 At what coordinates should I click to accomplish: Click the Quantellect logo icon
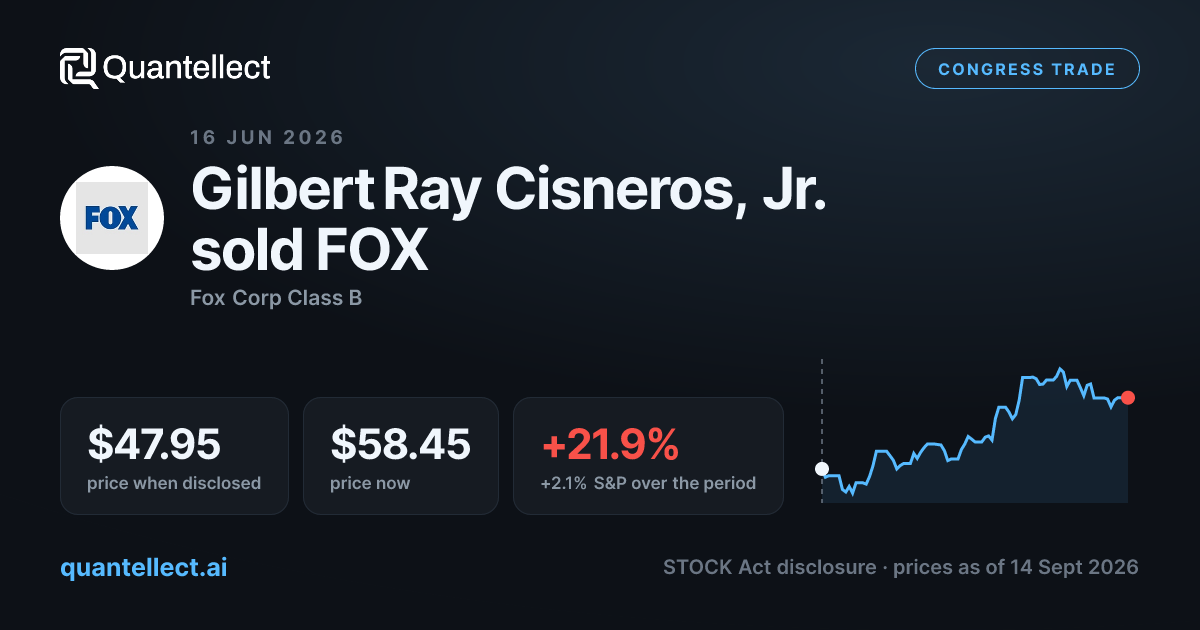click(x=79, y=68)
